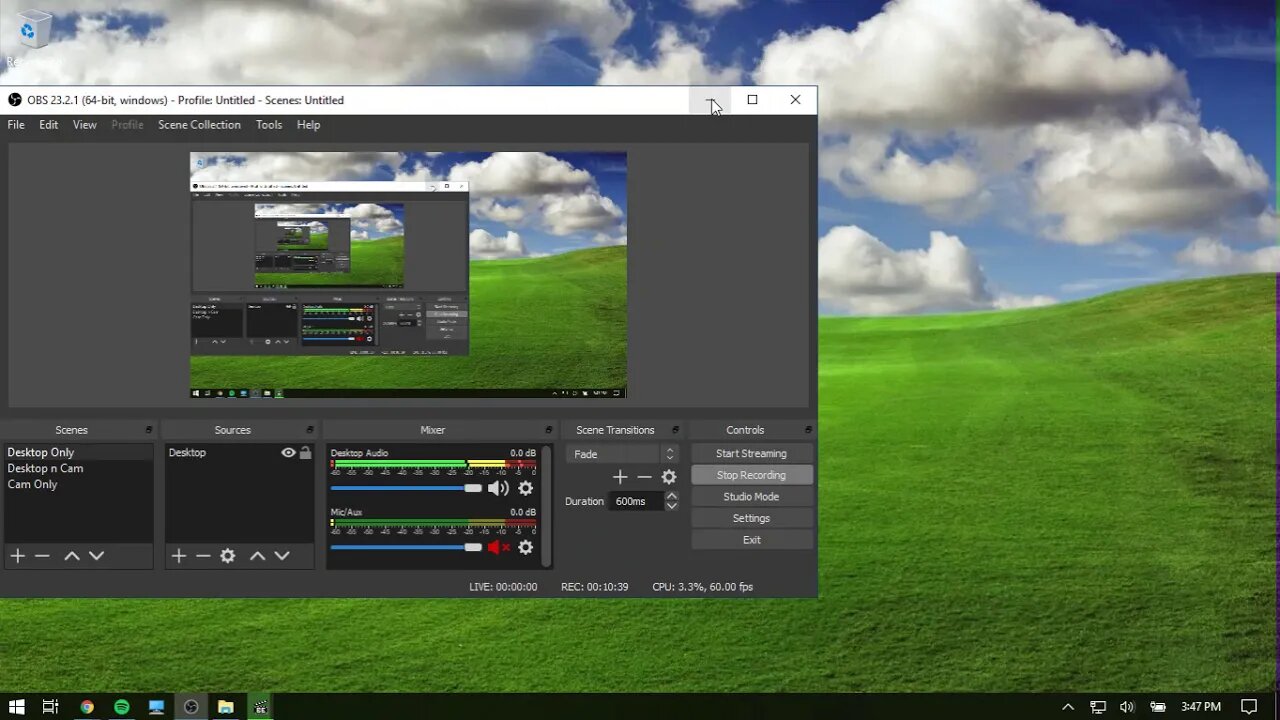Viewport: 1280px width, 720px height.
Task: Open the blue monitor app on the taskbar
Action: pos(157,707)
